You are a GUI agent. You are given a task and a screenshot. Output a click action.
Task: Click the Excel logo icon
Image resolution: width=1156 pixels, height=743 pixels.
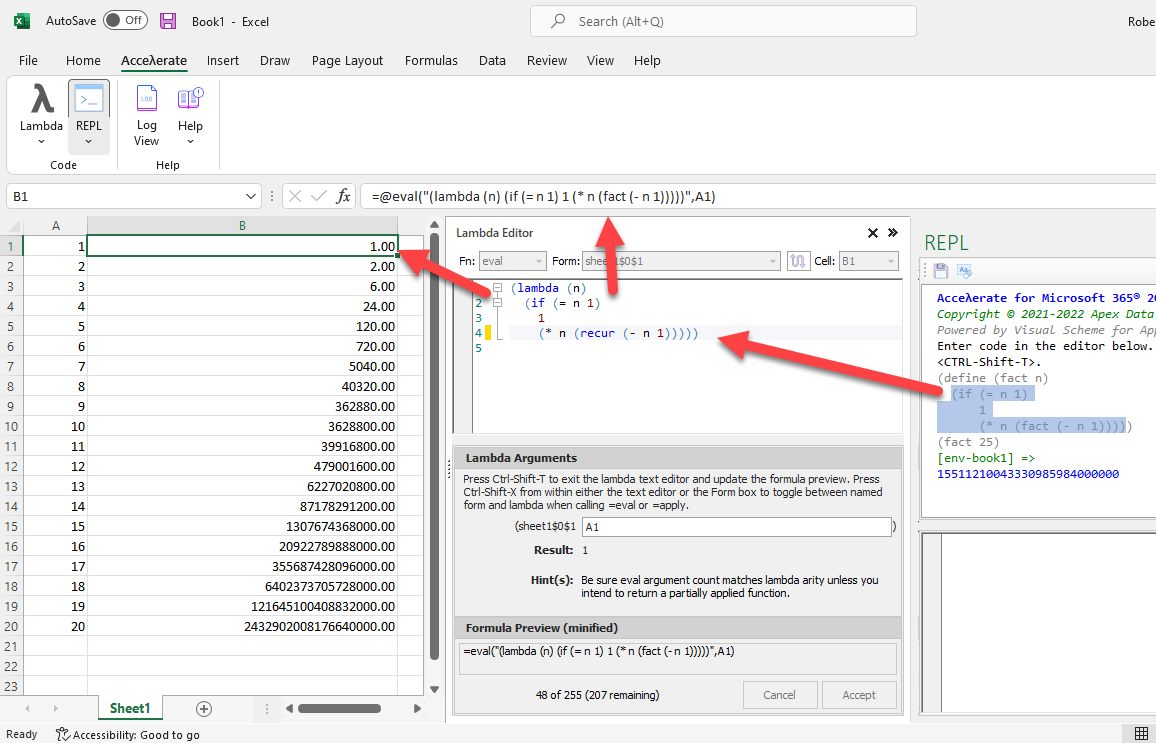tap(22, 21)
